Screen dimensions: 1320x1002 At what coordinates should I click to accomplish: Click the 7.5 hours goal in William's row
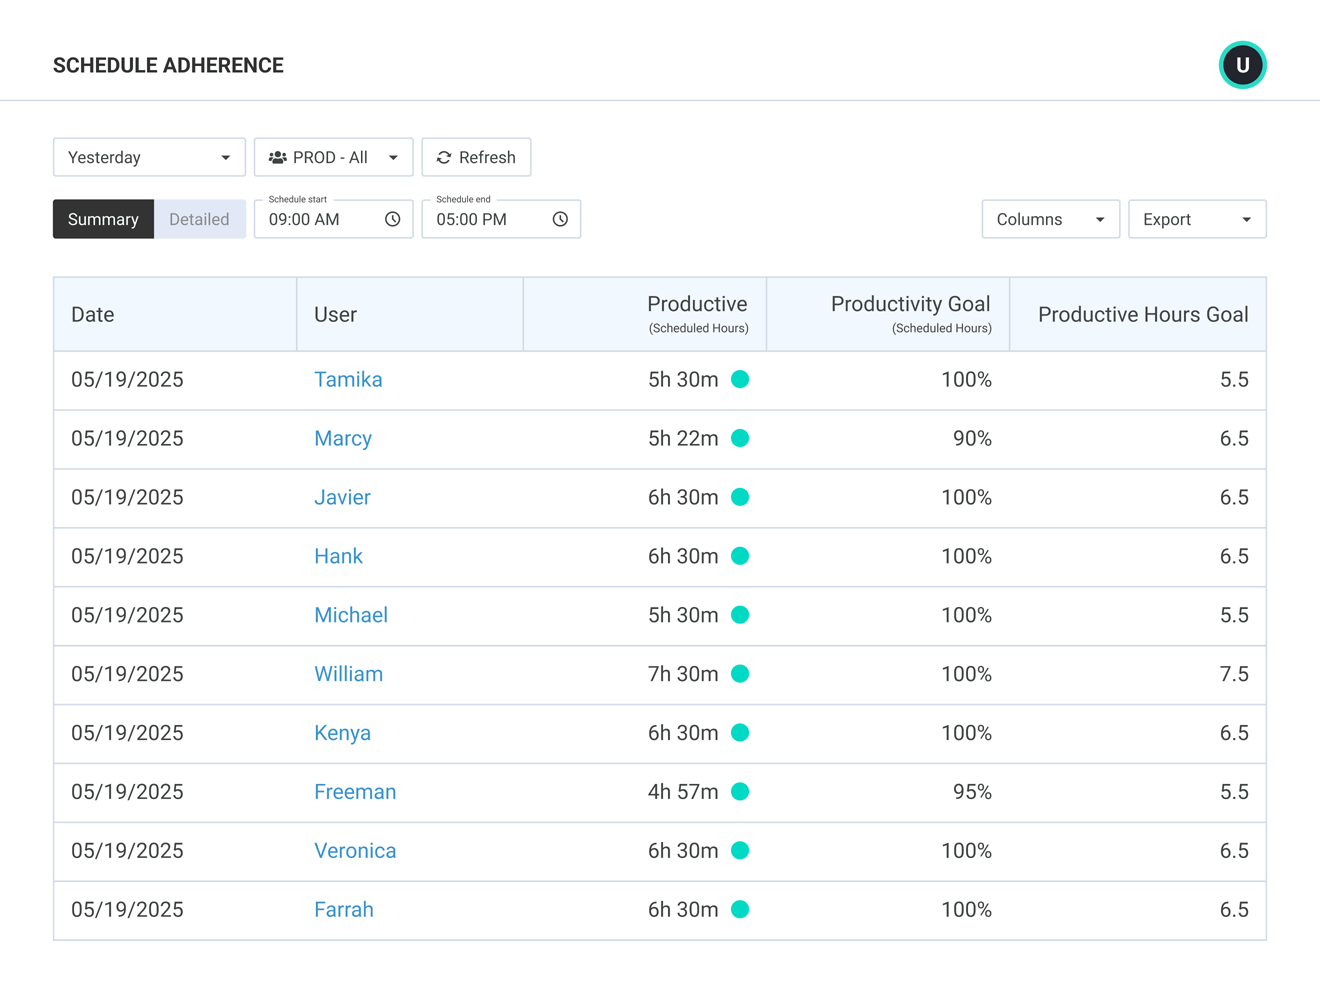[x=1234, y=674]
